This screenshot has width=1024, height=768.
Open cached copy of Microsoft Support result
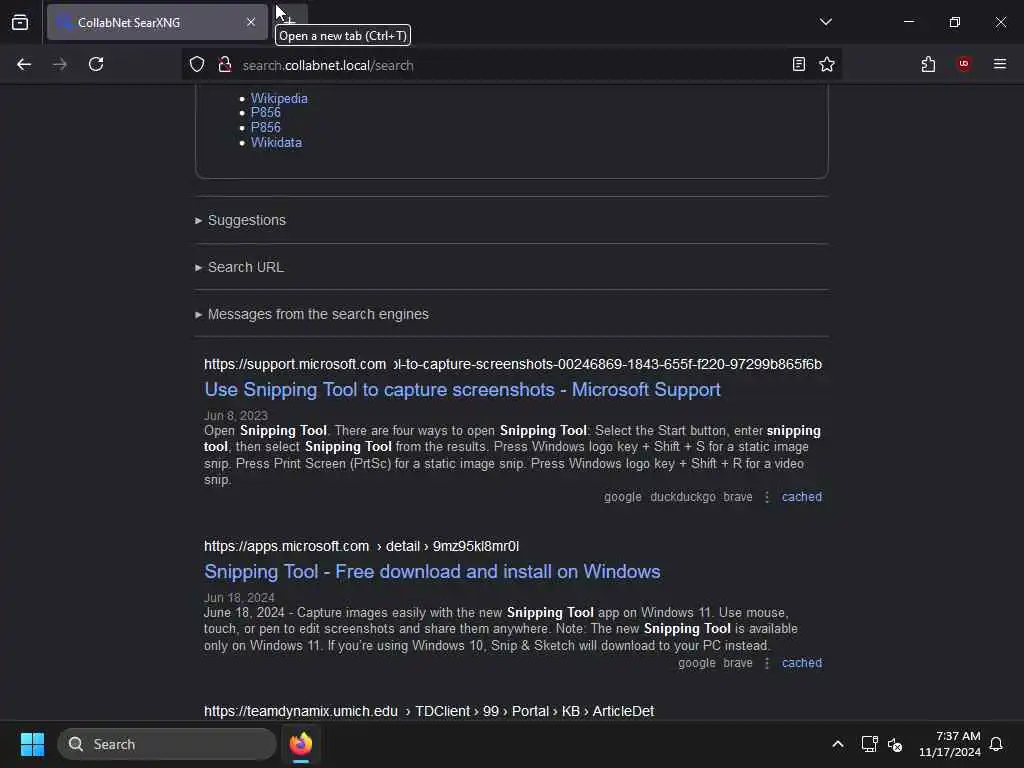point(802,497)
